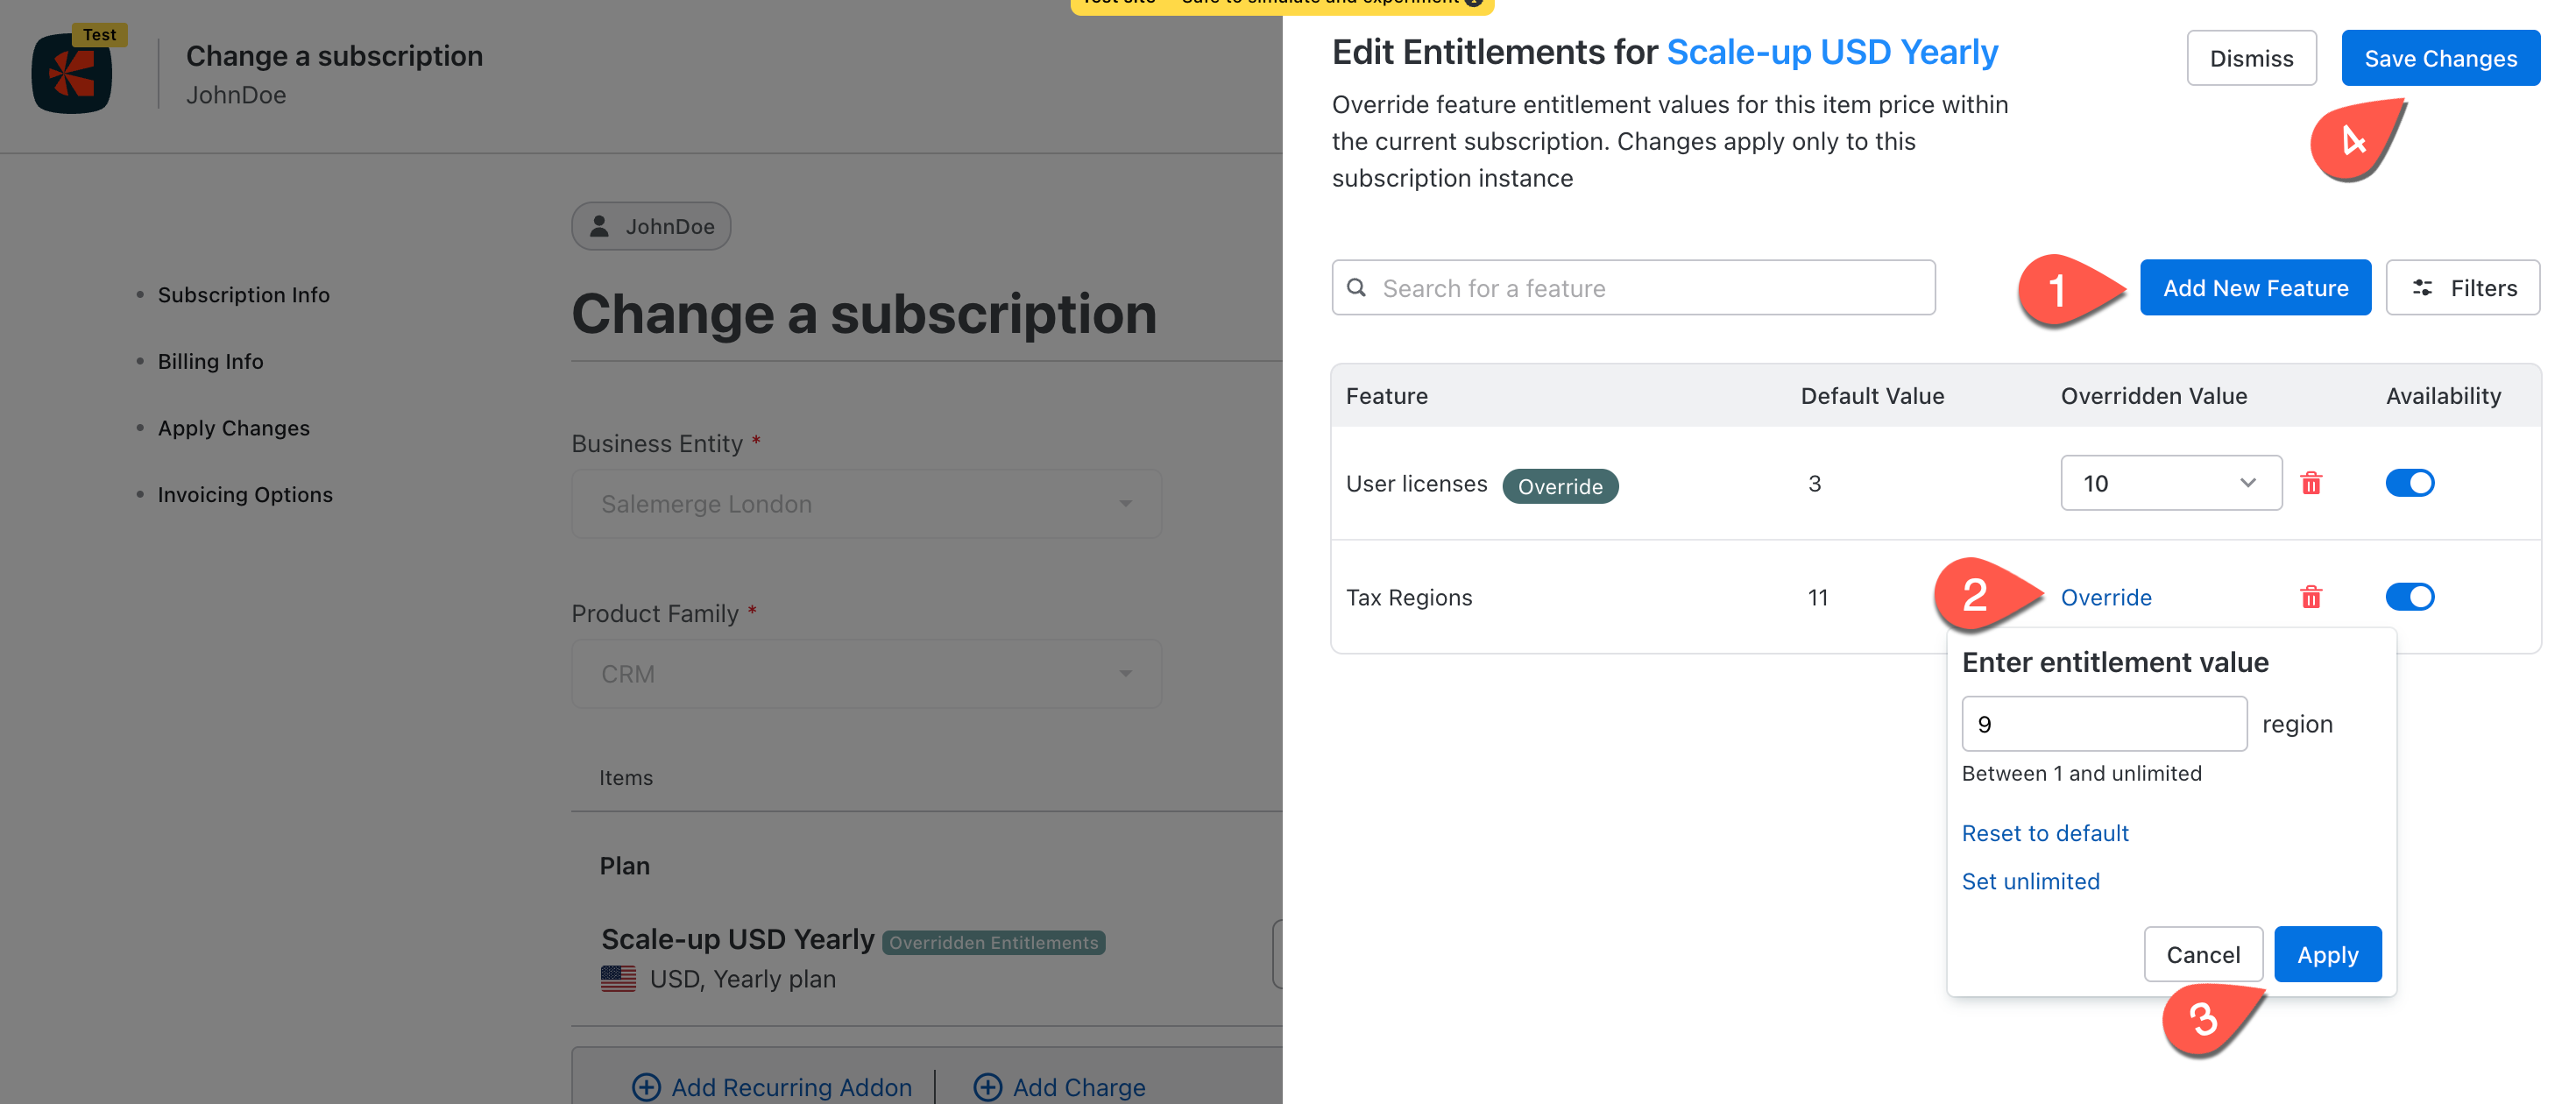Click the Save Changes button
Screen dimensions: 2576x1104
tap(2439, 59)
